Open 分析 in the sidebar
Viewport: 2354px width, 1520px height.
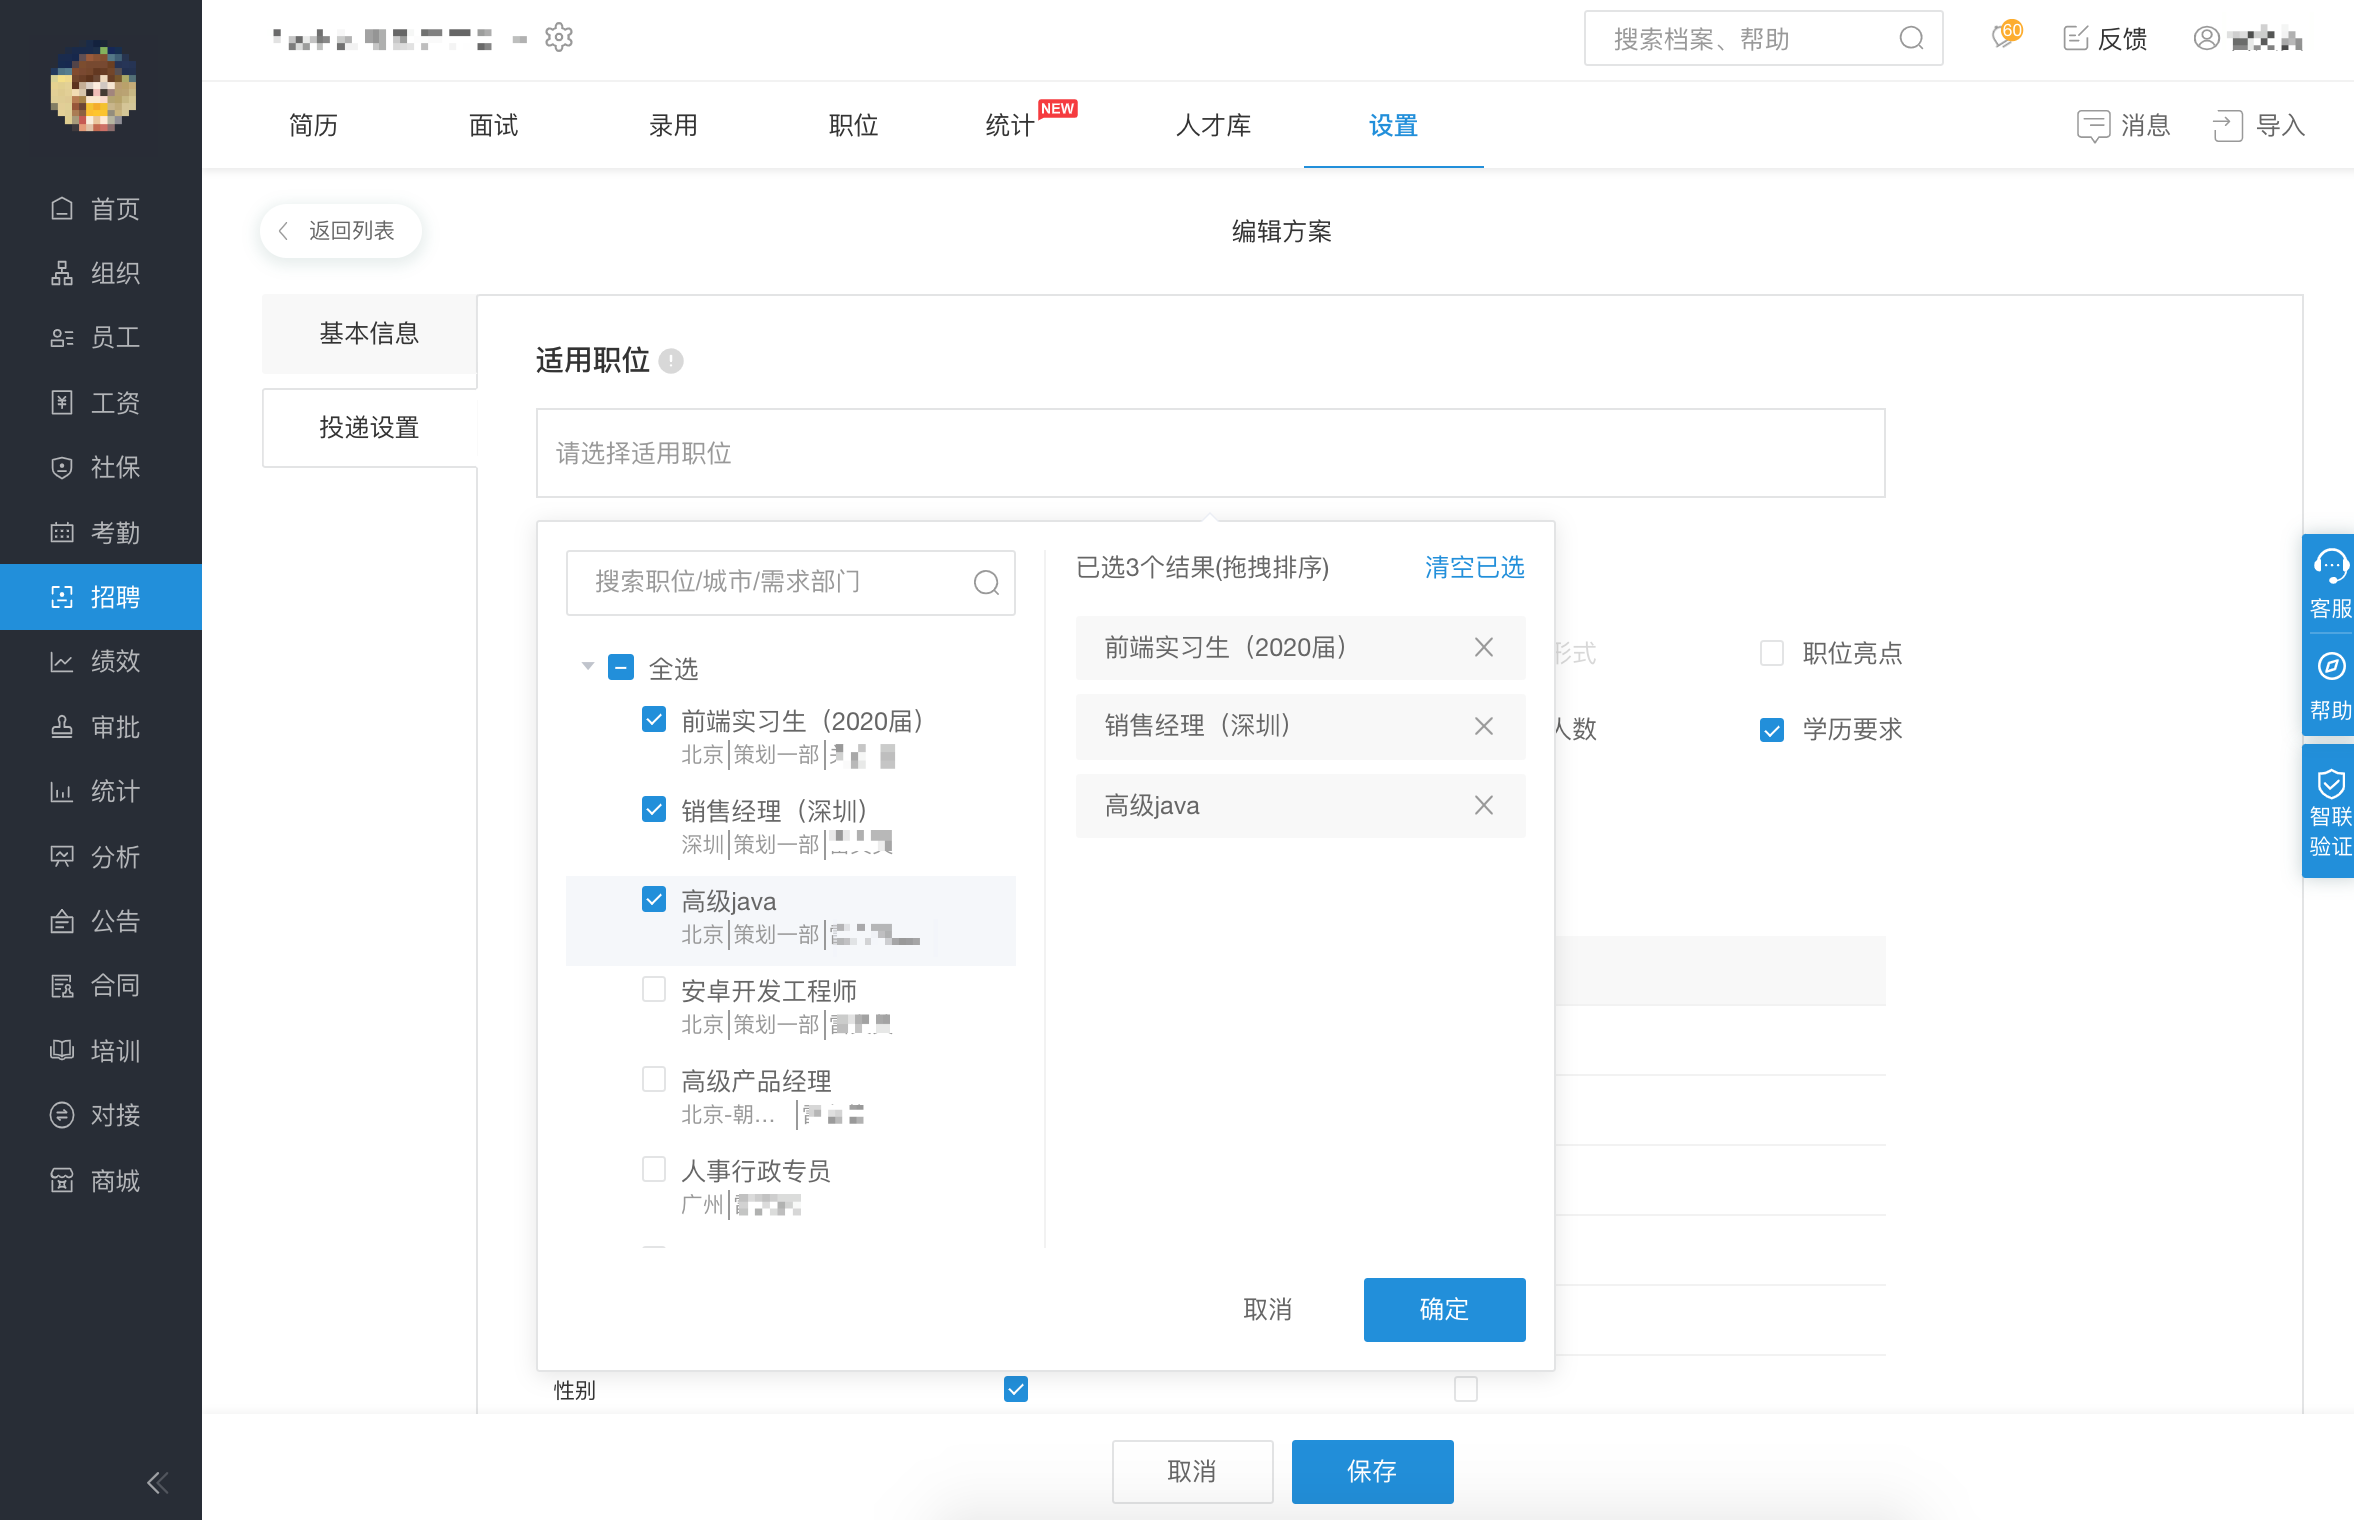[x=101, y=857]
